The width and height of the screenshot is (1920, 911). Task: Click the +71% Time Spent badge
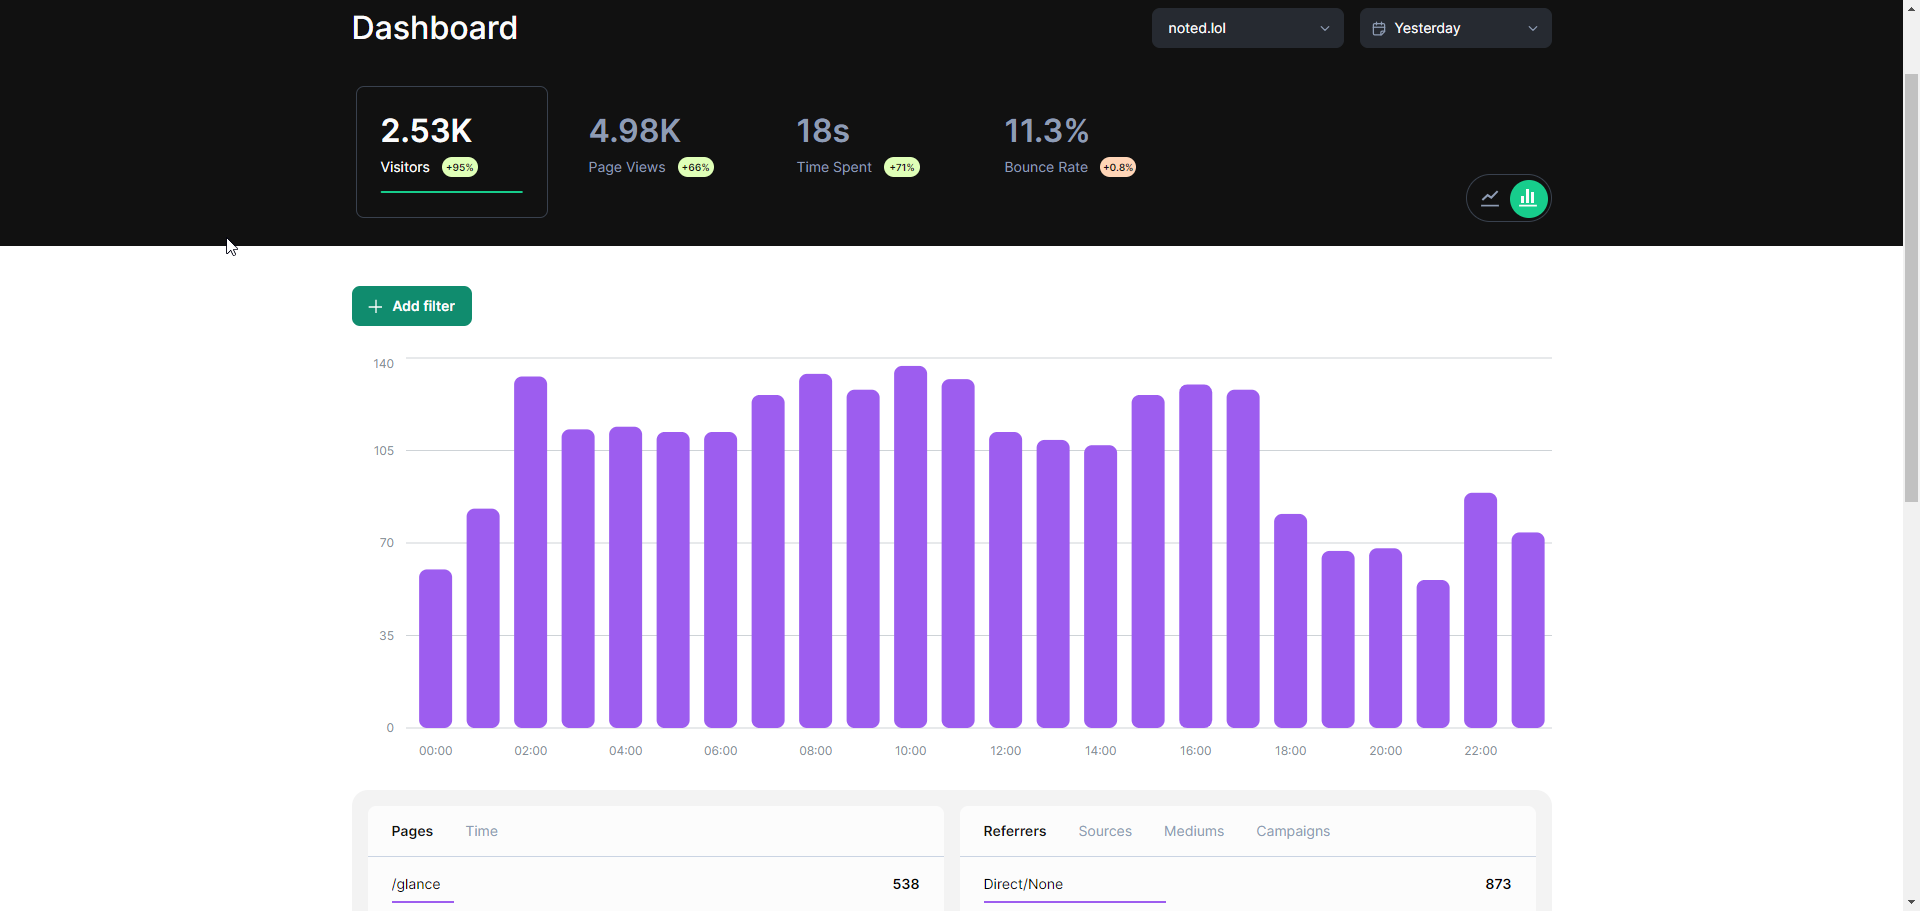point(902,167)
